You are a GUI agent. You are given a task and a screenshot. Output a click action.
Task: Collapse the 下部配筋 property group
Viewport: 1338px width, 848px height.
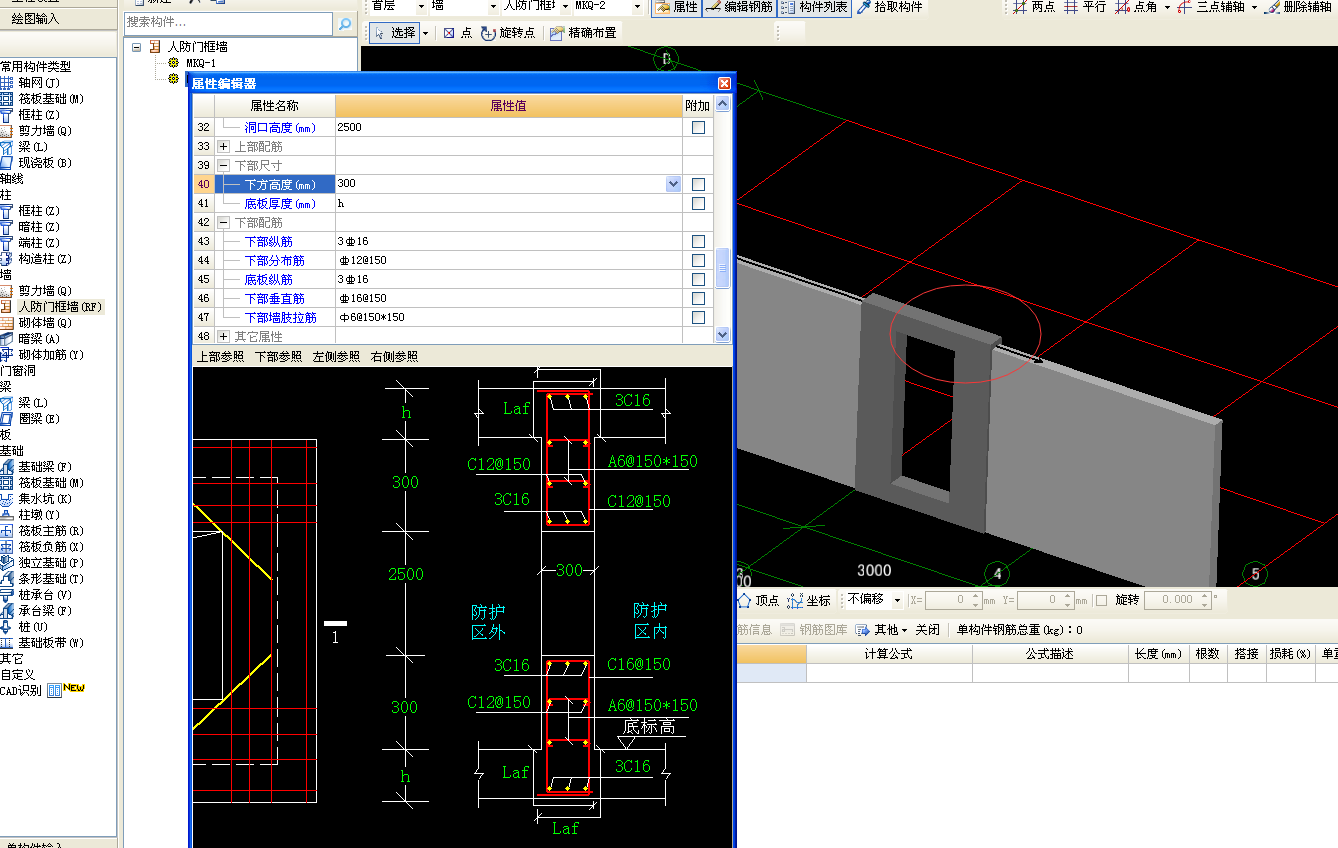coord(224,222)
